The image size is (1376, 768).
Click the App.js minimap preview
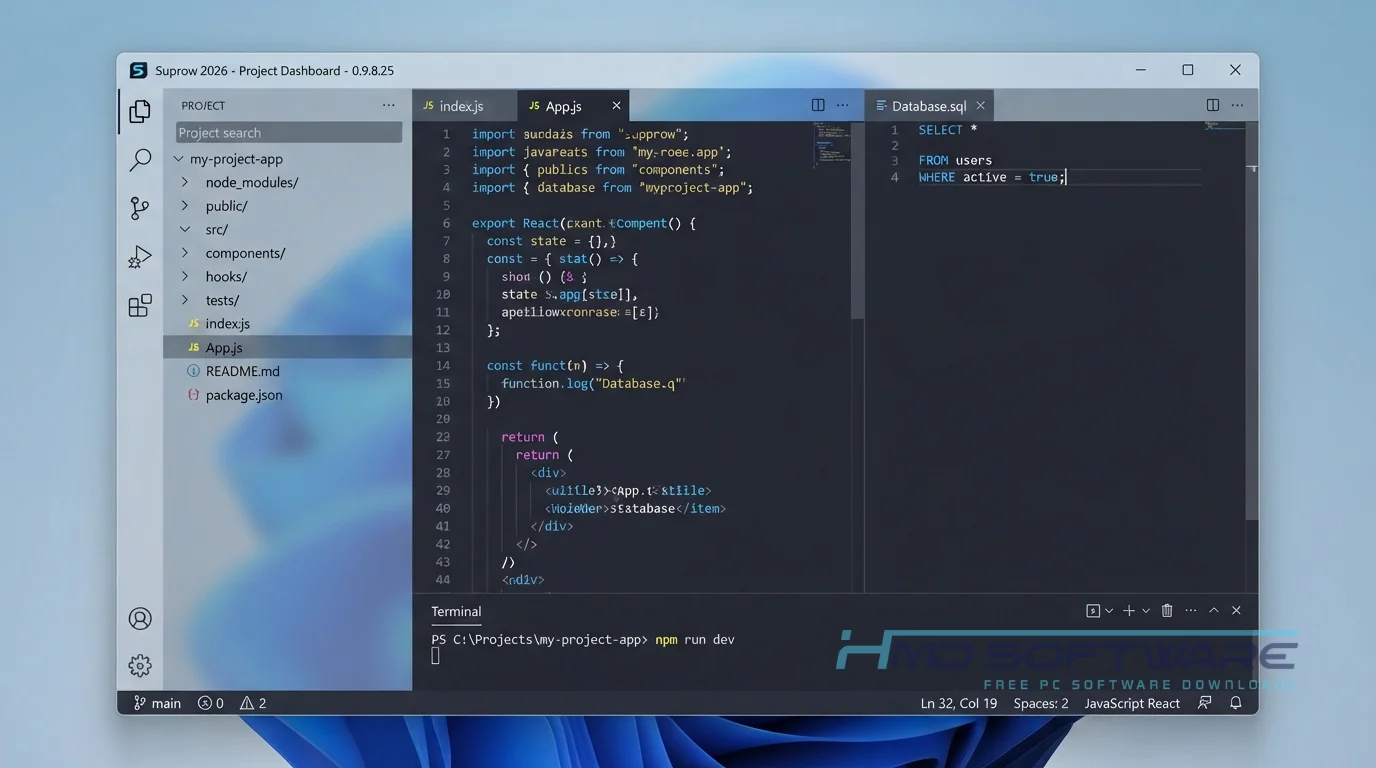coord(831,145)
